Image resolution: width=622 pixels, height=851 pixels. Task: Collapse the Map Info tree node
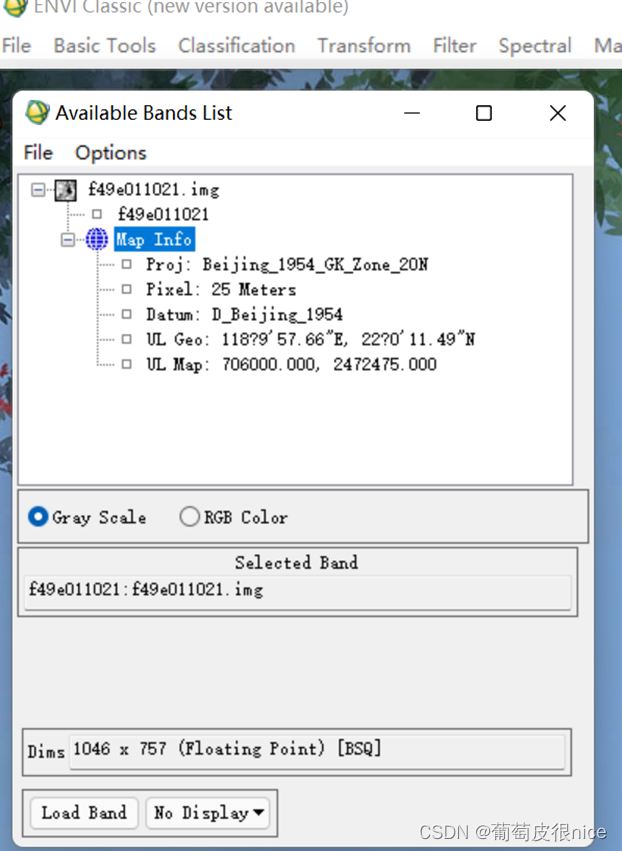68,239
